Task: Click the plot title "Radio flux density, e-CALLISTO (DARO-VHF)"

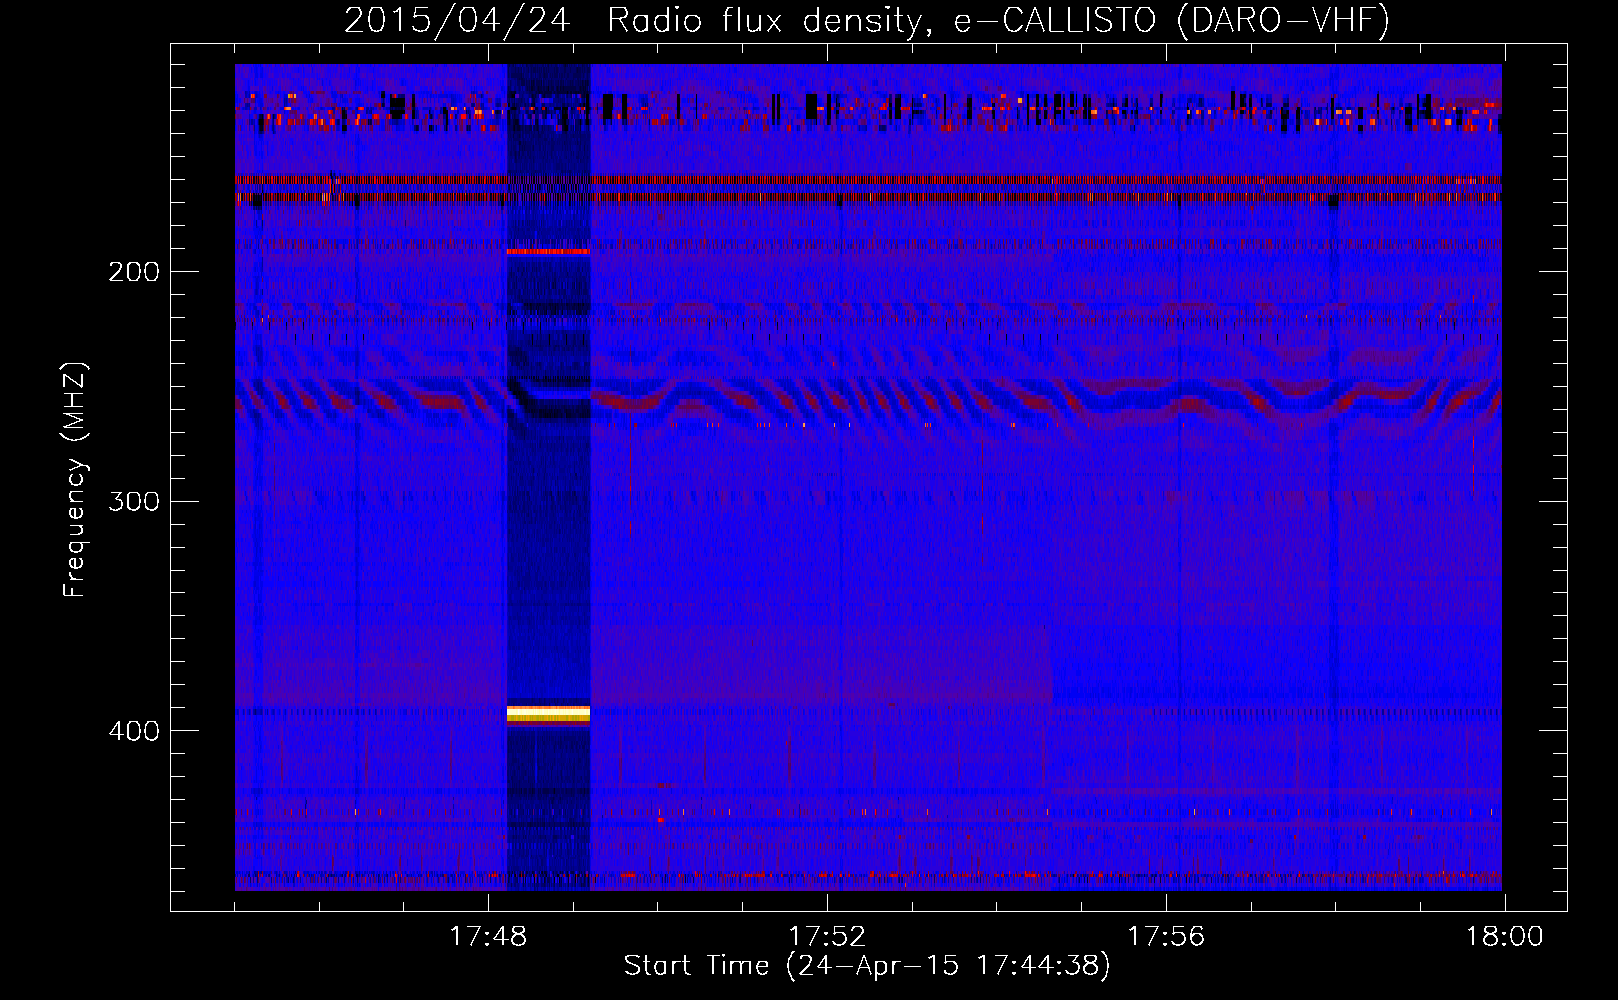Action: click(x=998, y=20)
